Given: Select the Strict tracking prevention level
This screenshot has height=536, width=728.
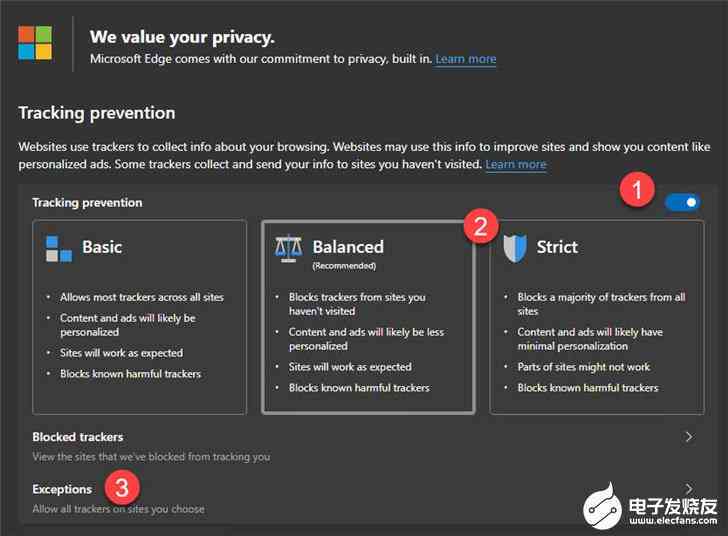Looking at the screenshot, I should point(597,317).
